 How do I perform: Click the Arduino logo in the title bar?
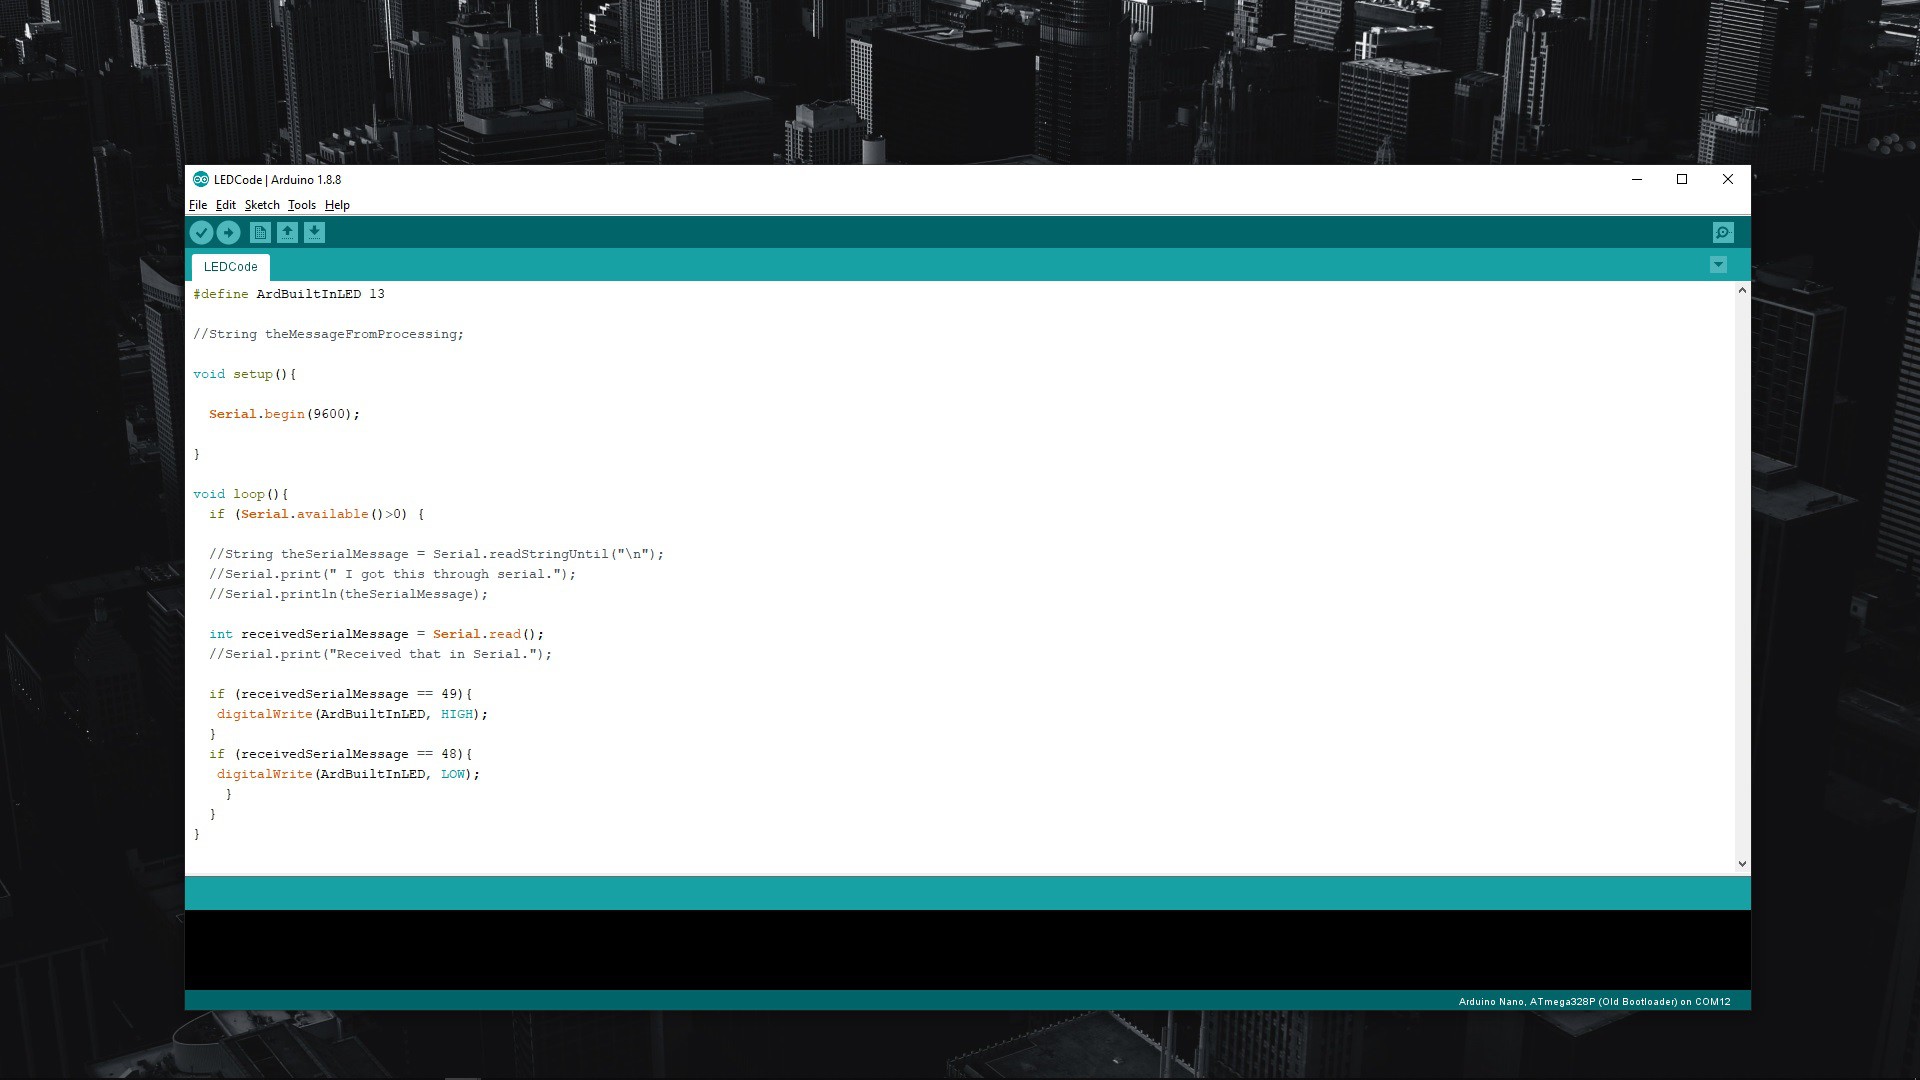(199, 179)
